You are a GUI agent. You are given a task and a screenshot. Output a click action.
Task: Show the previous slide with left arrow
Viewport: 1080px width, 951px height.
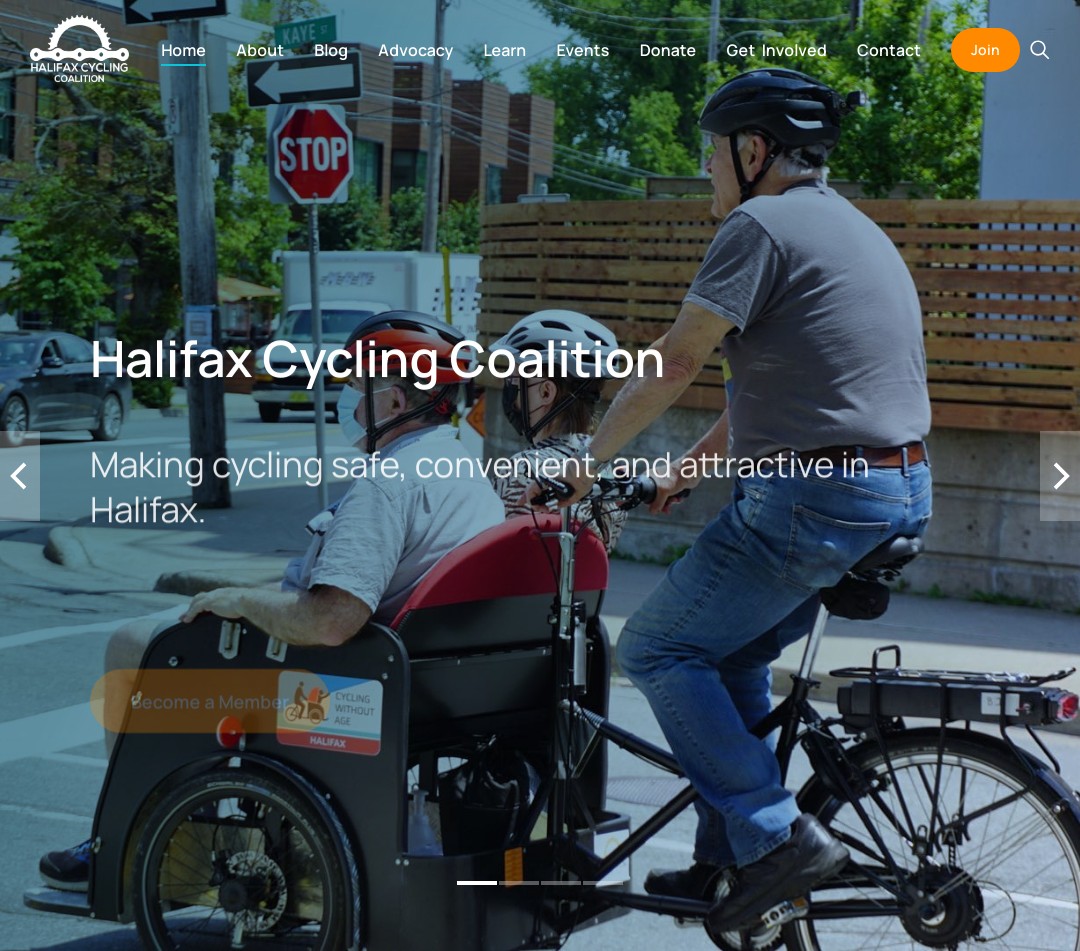tap(19, 476)
